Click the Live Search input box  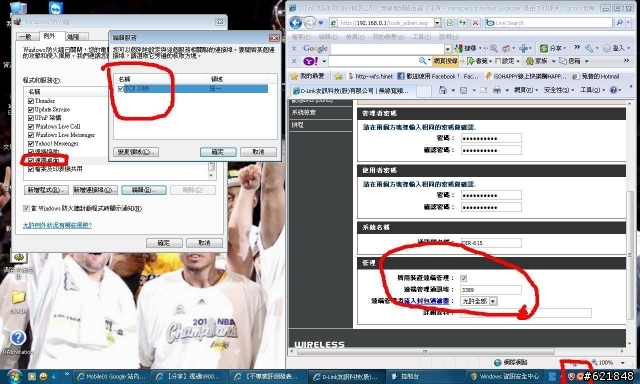click(x=548, y=23)
